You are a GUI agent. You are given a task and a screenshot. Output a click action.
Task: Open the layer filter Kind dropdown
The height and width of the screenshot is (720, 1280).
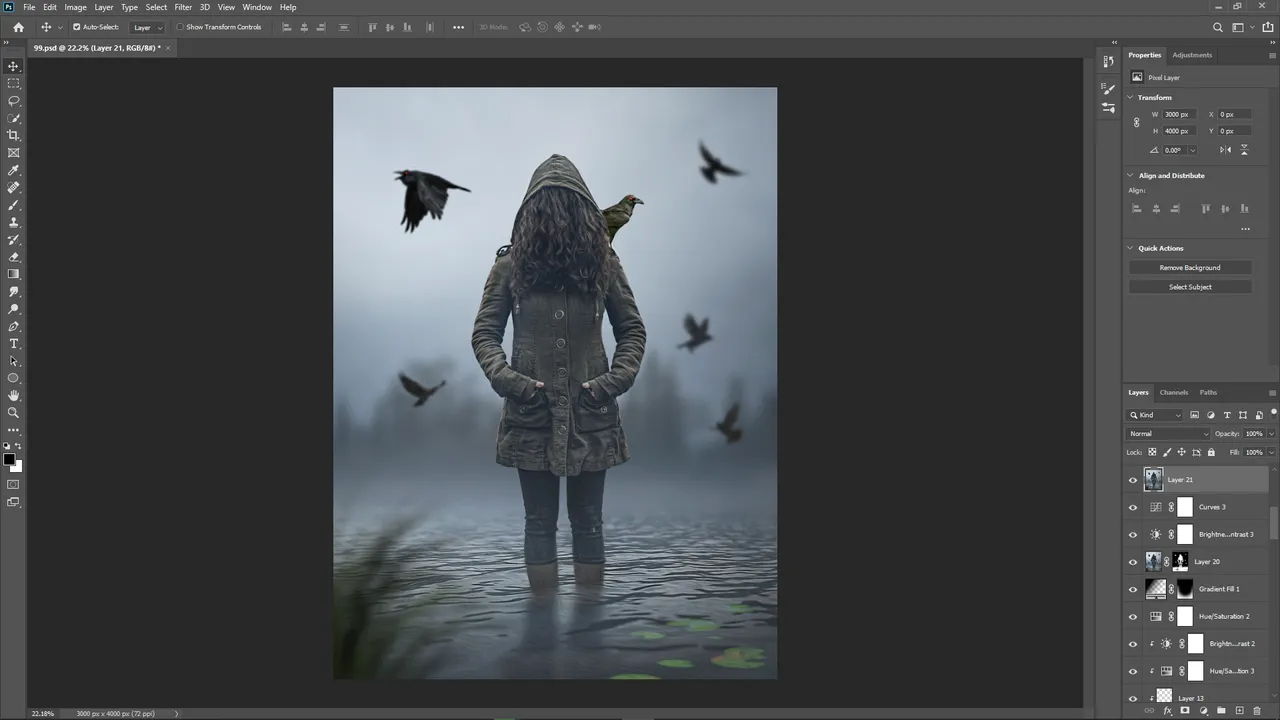(1155, 415)
